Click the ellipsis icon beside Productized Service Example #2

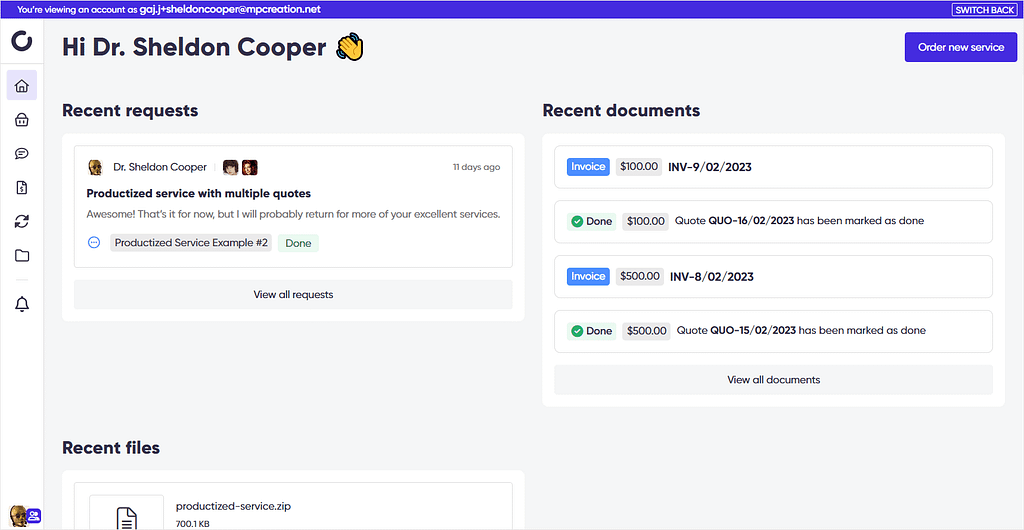tap(94, 243)
